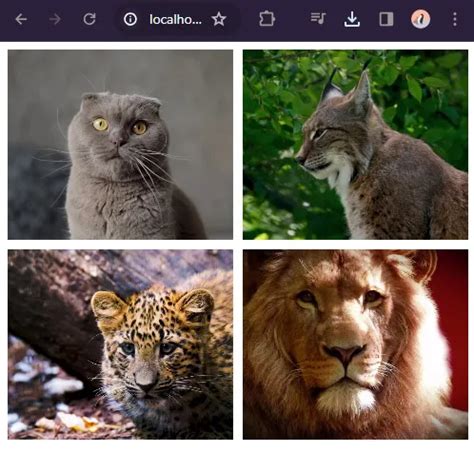
Task: Open the Extensions puzzle icon
Action: click(x=267, y=19)
